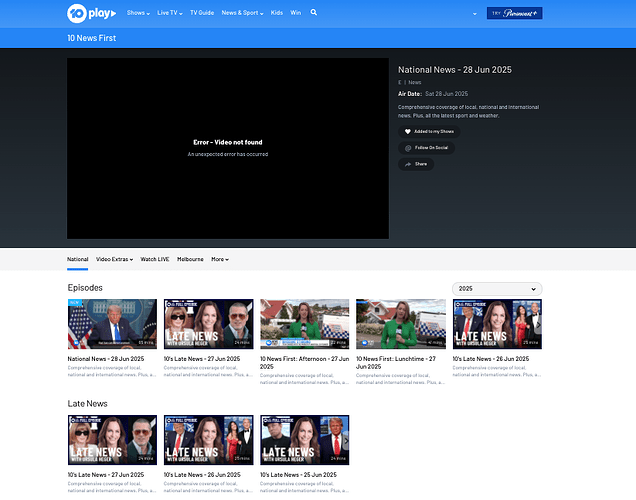
Task: Expand the Shows menu
Action: coord(138,13)
